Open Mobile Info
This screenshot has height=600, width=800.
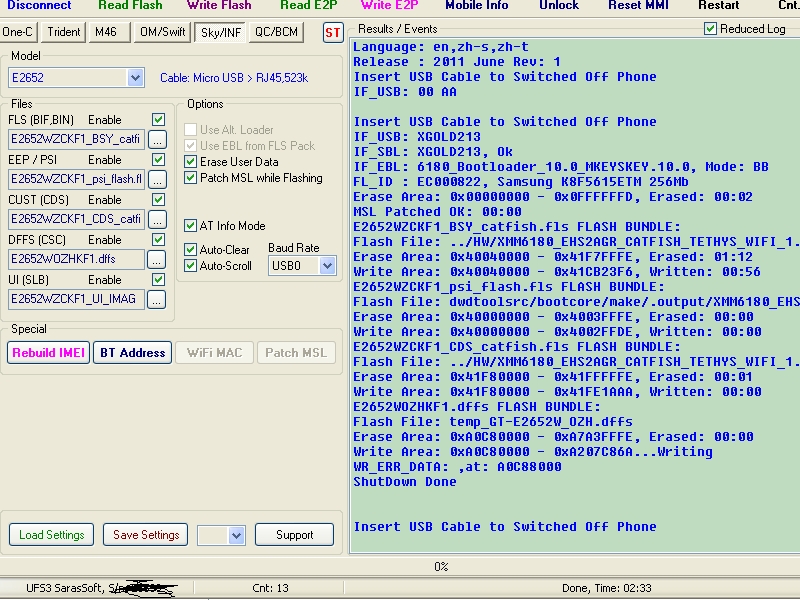[477, 6]
